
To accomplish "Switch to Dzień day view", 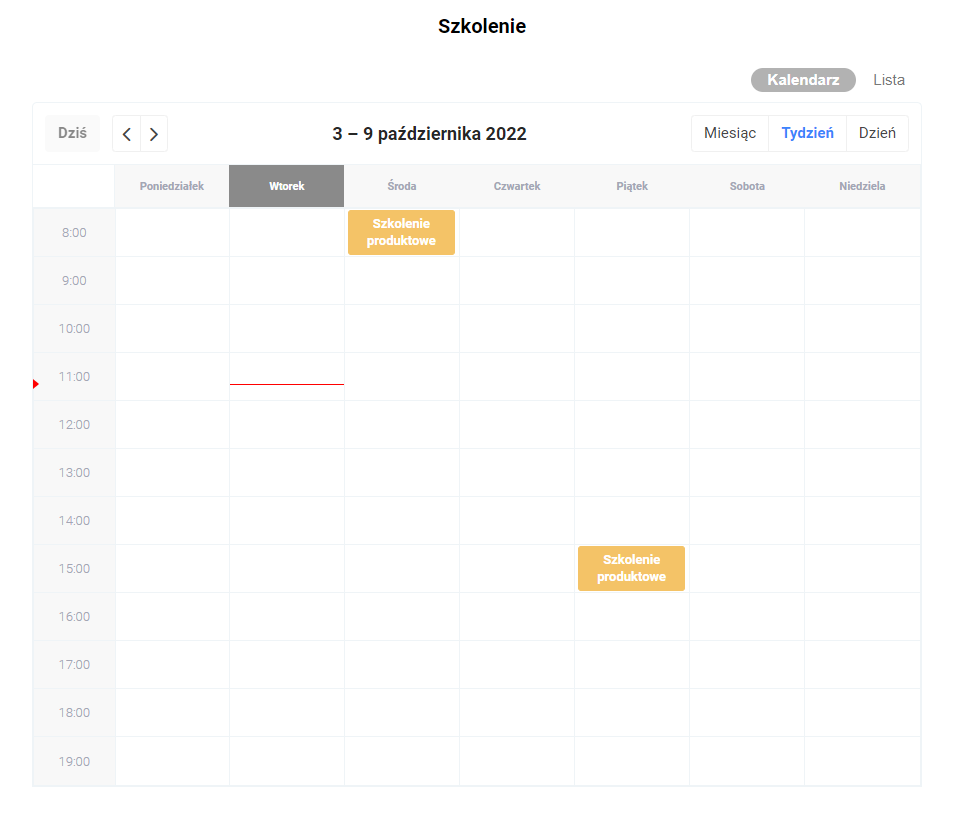I will [877, 133].
